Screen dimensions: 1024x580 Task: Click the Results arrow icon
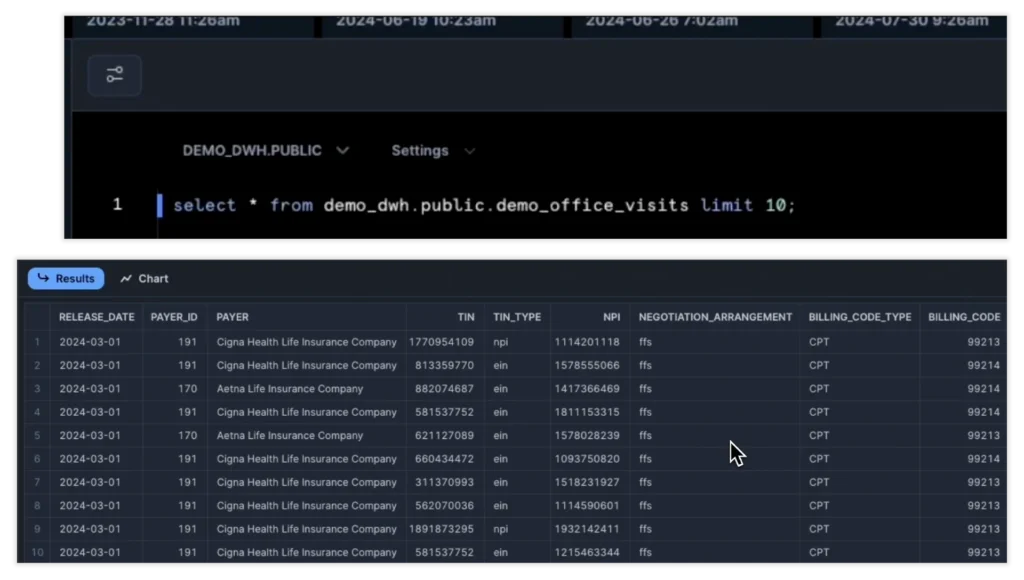coord(43,279)
